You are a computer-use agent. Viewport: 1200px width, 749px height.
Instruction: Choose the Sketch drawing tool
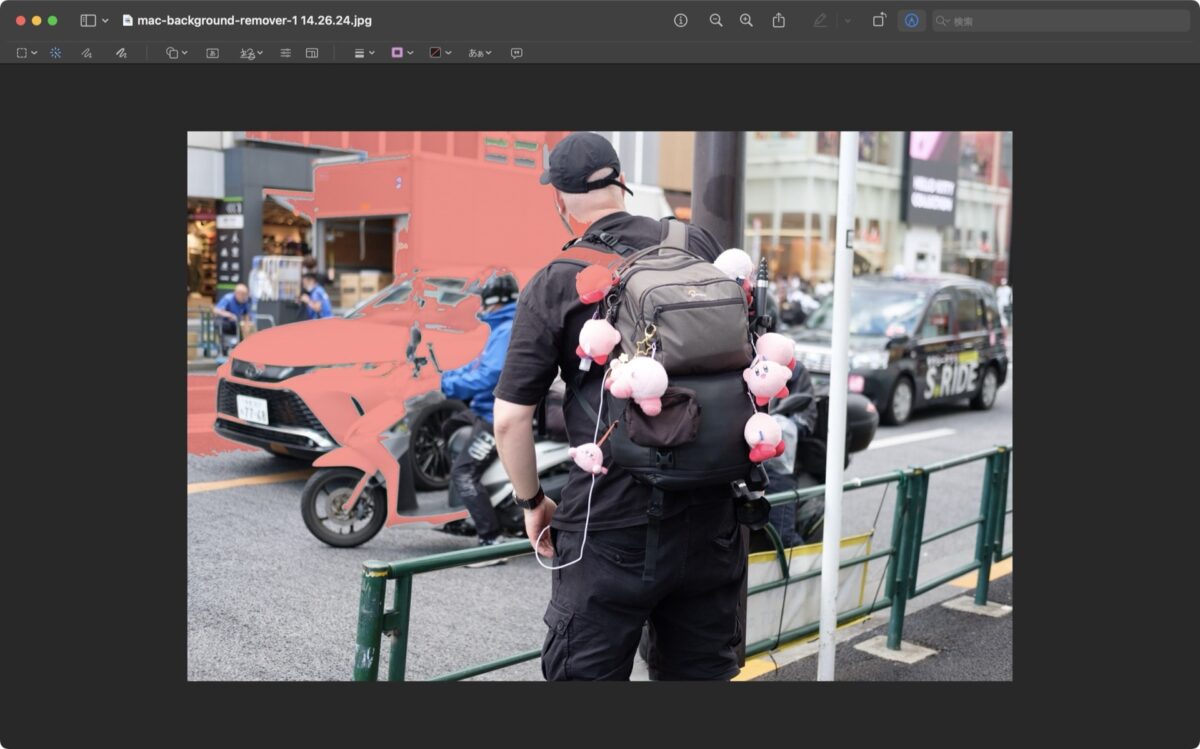coord(87,53)
